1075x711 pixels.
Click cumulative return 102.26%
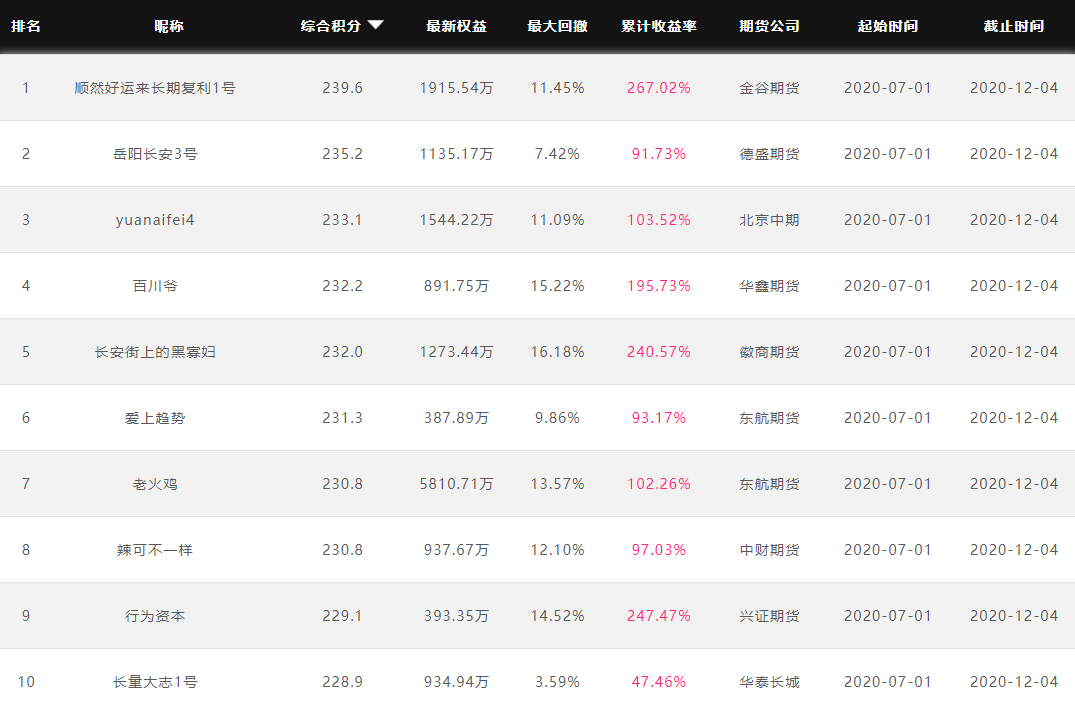tap(659, 484)
